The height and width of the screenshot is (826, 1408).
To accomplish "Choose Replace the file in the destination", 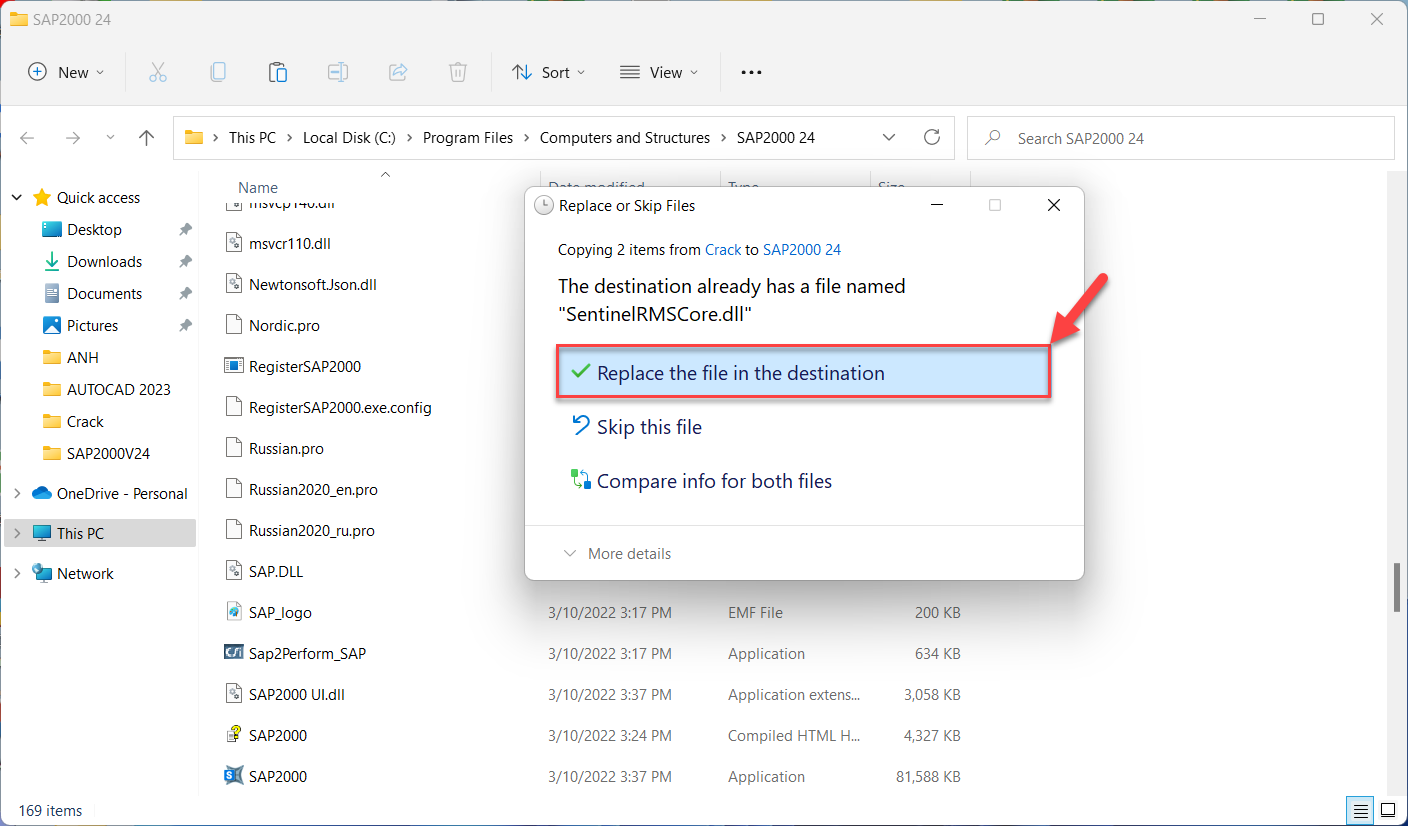I will coord(803,373).
